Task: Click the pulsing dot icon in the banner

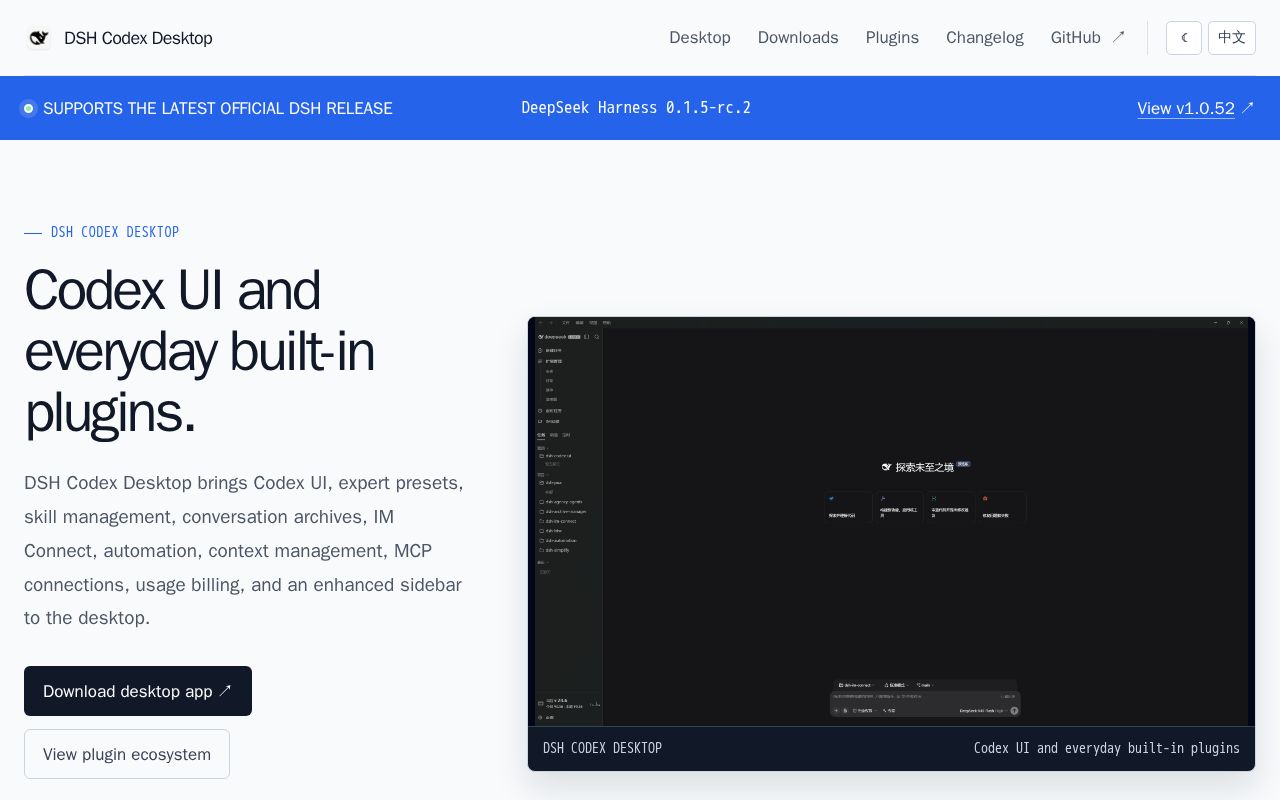Action: [x=28, y=108]
